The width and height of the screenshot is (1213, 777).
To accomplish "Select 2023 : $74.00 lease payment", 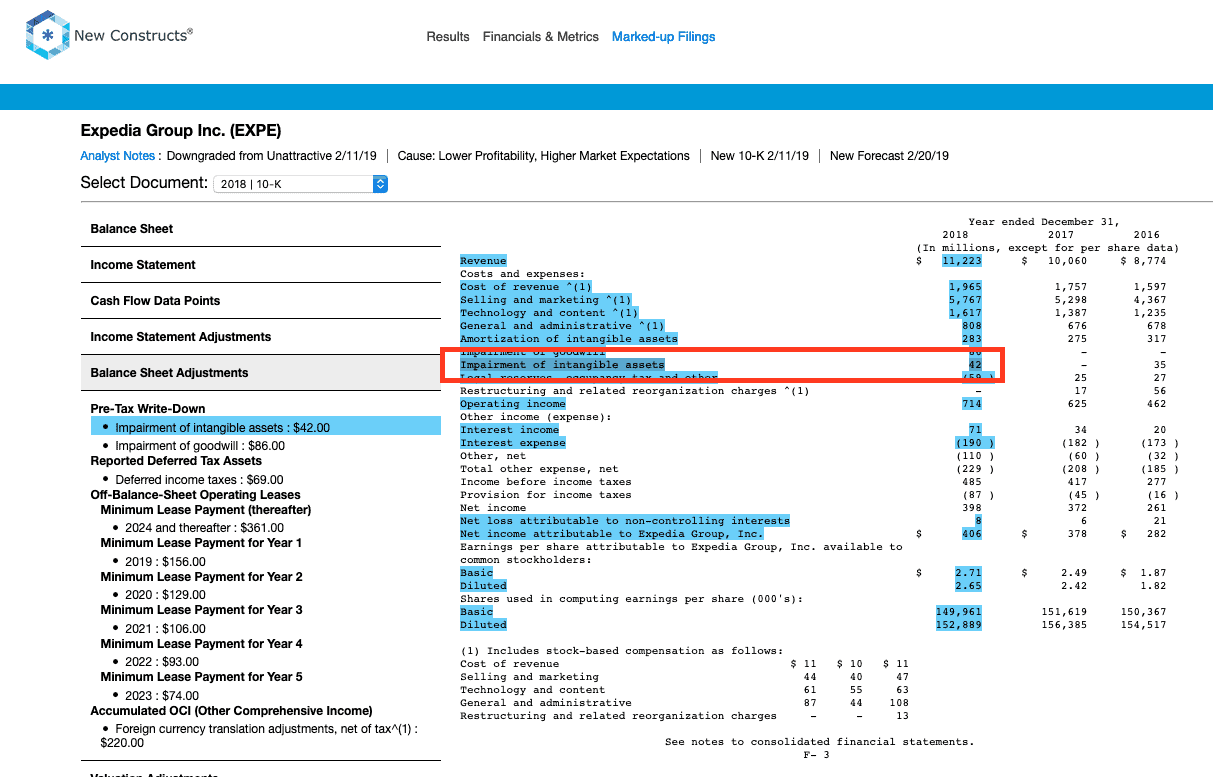I will point(162,696).
